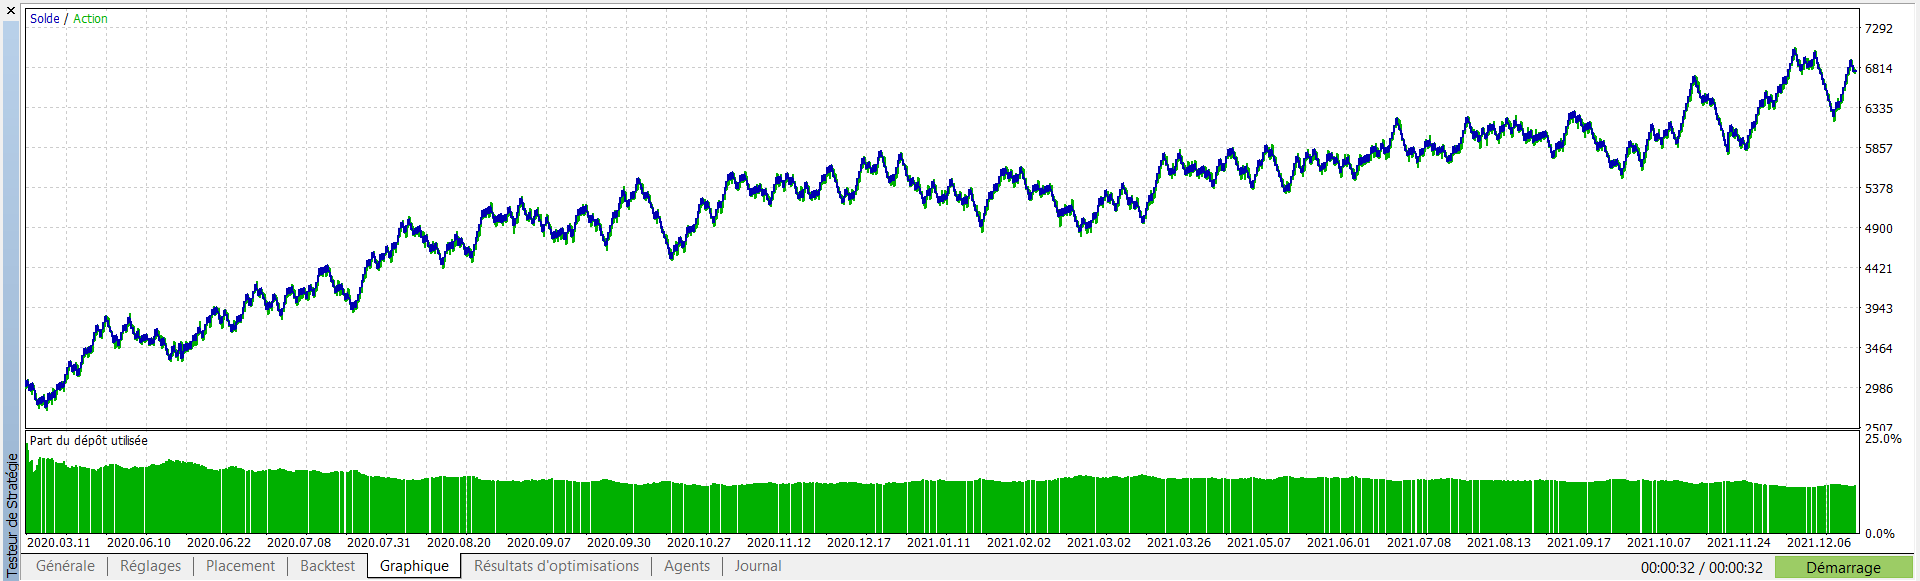Click the 'Part du dépôt utilisée' label

pos(89,441)
